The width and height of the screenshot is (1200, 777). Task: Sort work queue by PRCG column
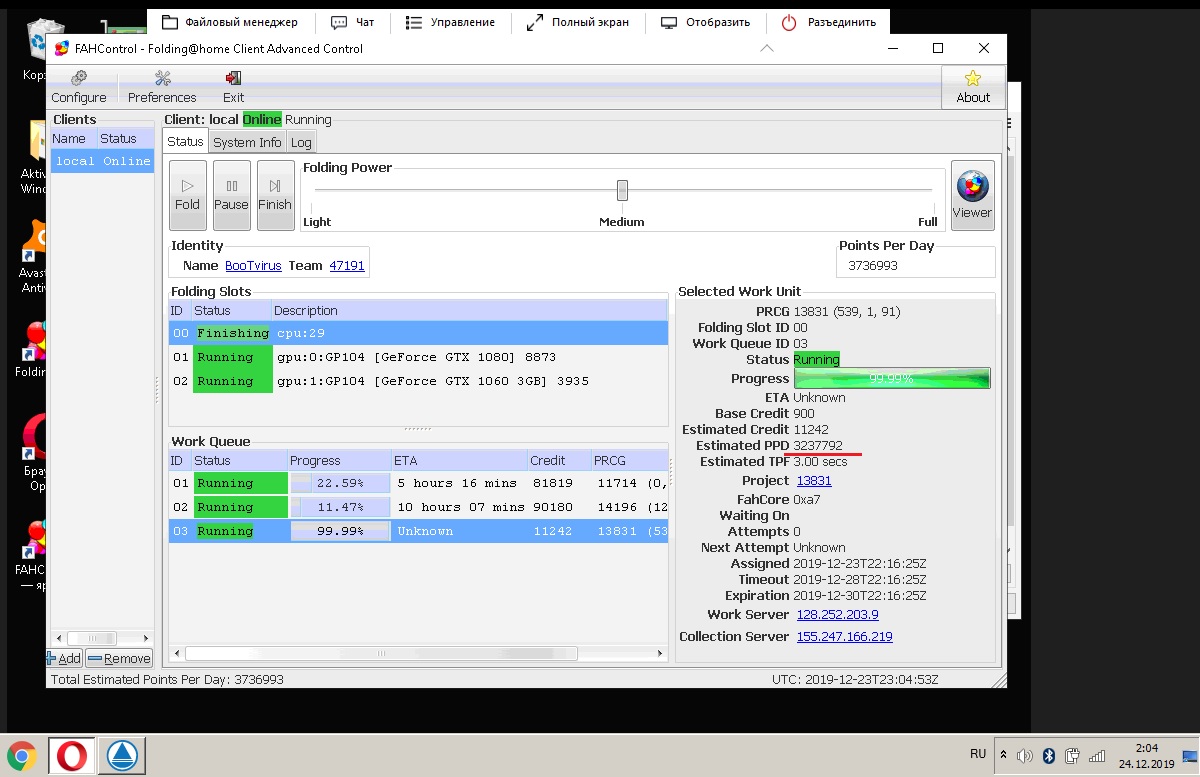coord(629,461)
